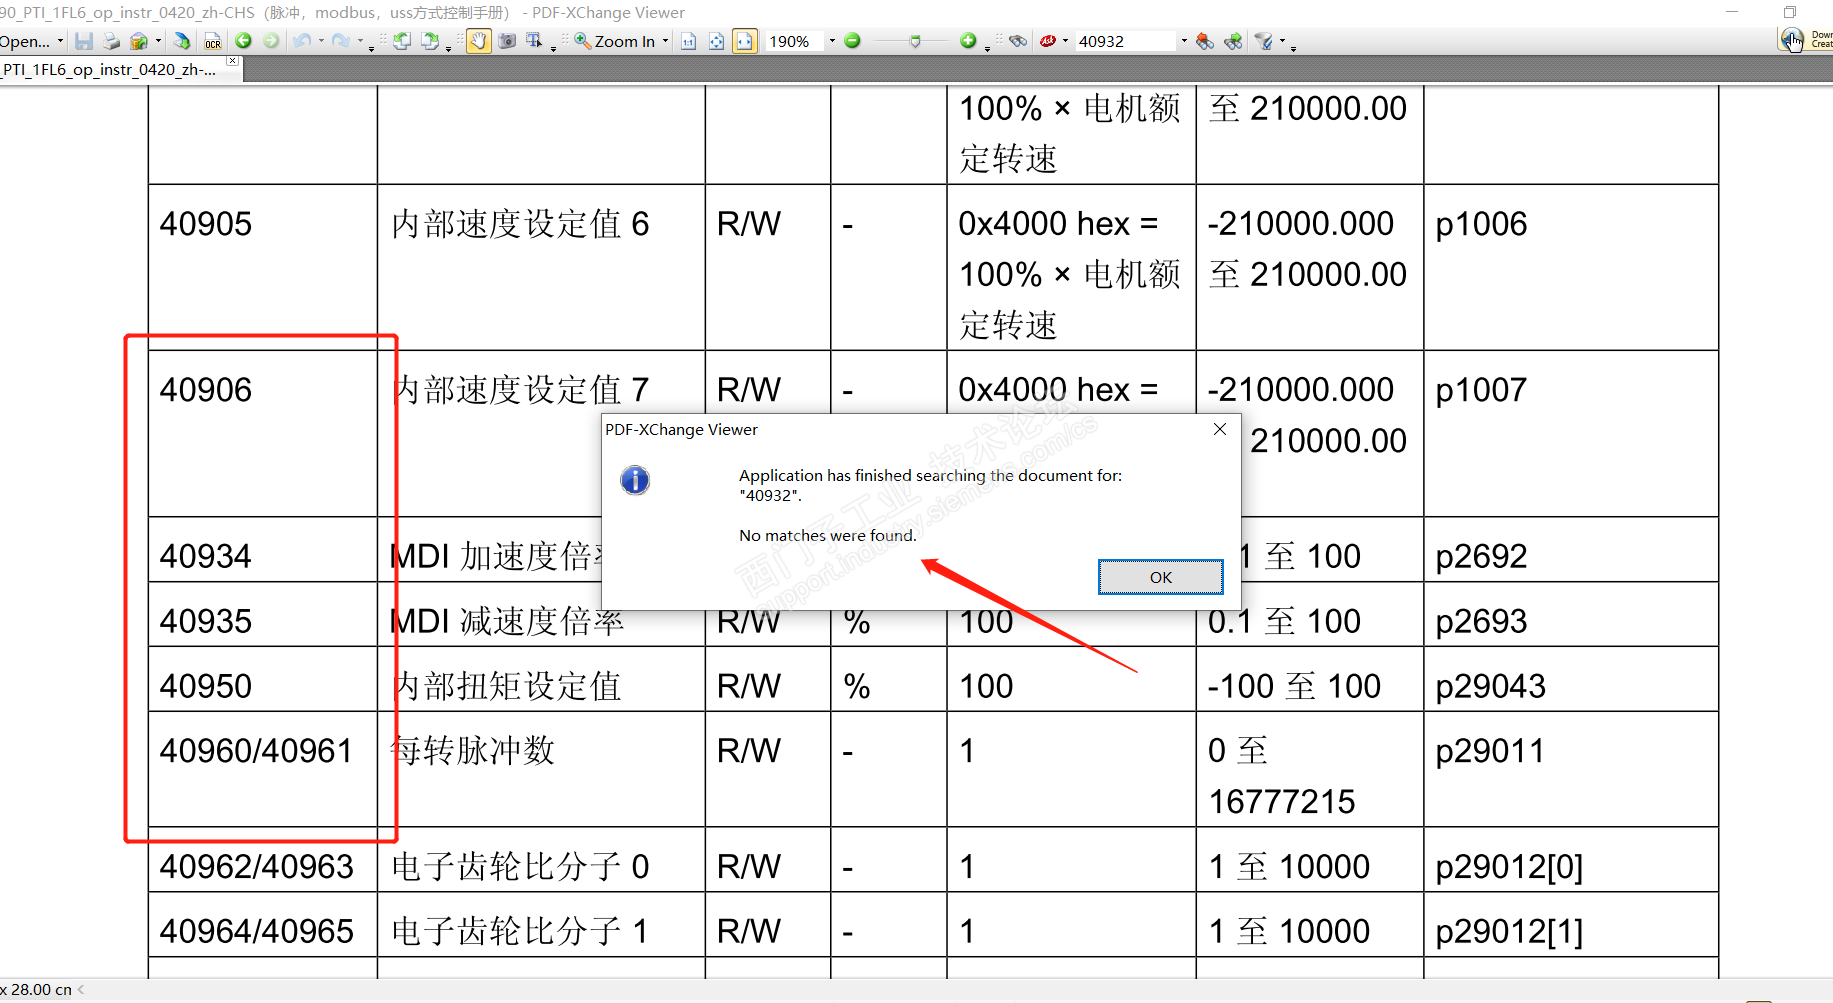
Task: Set view to Actual Size
Action: pos(689,41)
